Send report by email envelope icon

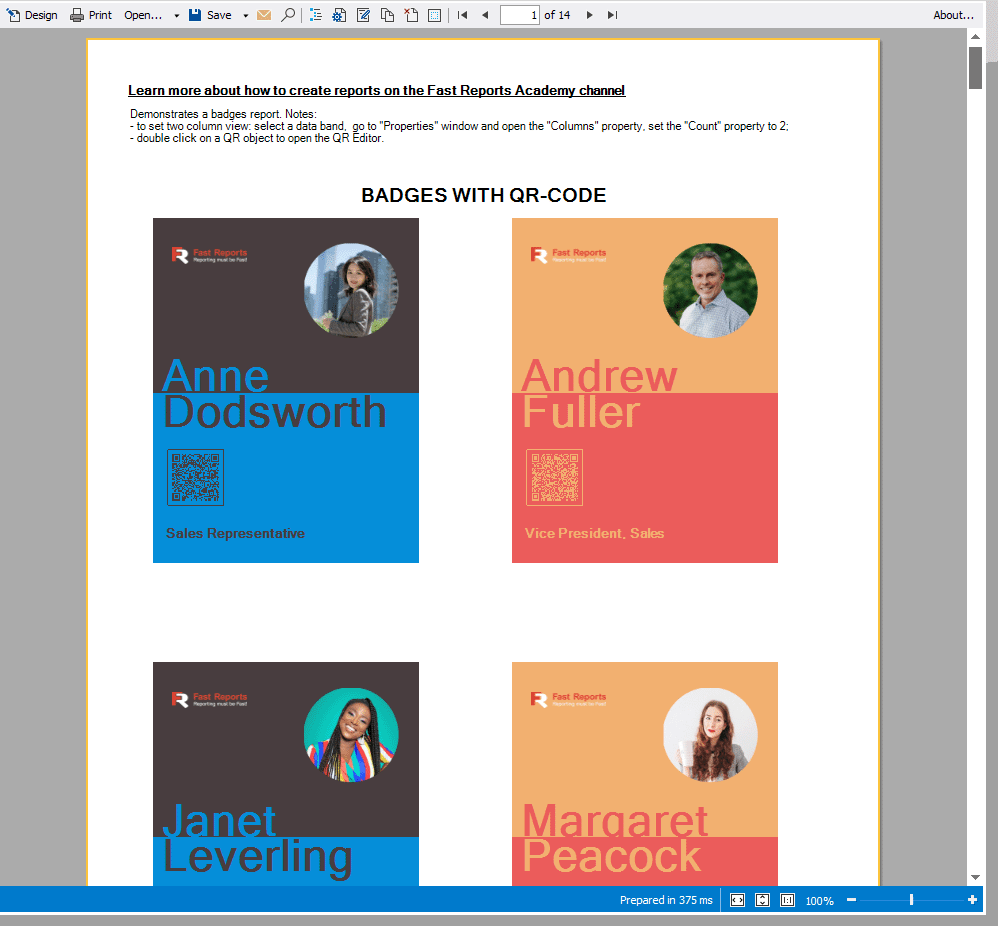tap(264, 15)
